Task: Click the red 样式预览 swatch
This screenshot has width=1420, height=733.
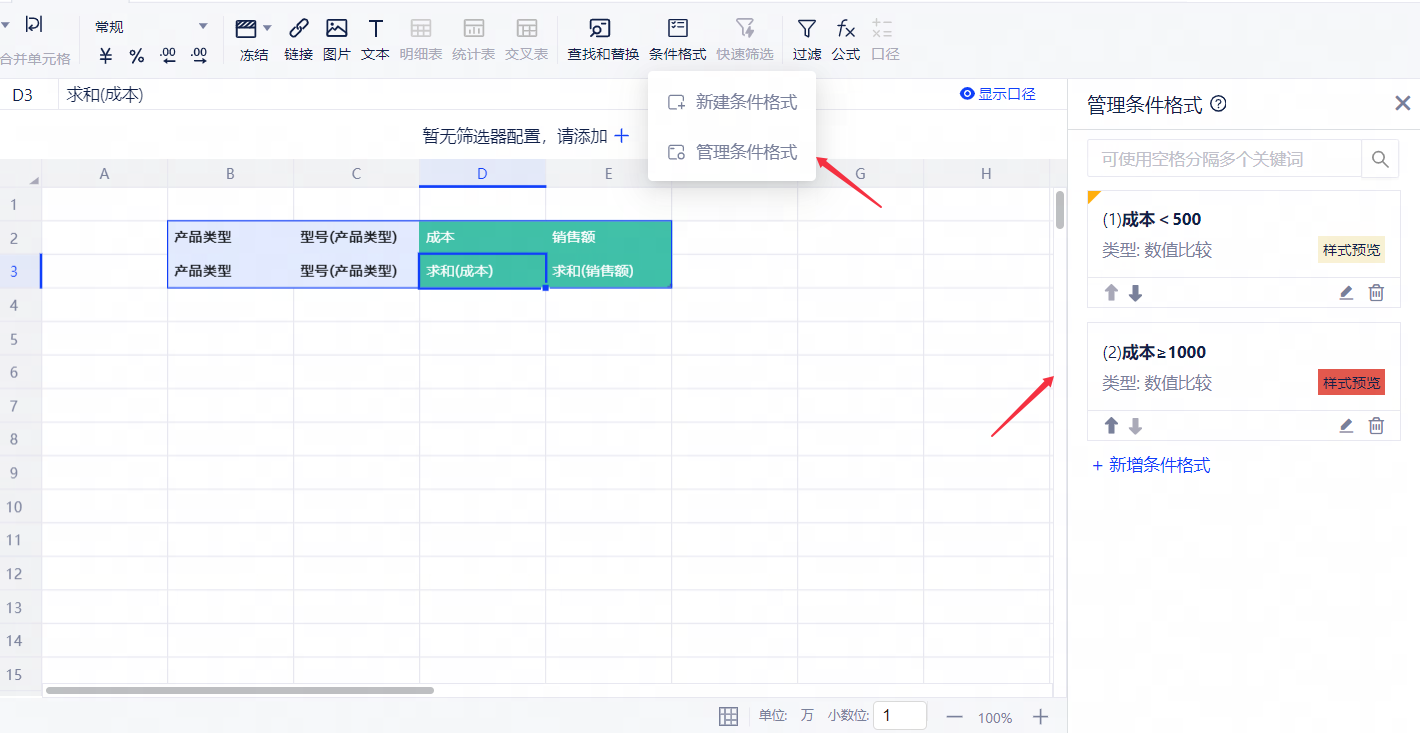Action: pos(1351,383)
